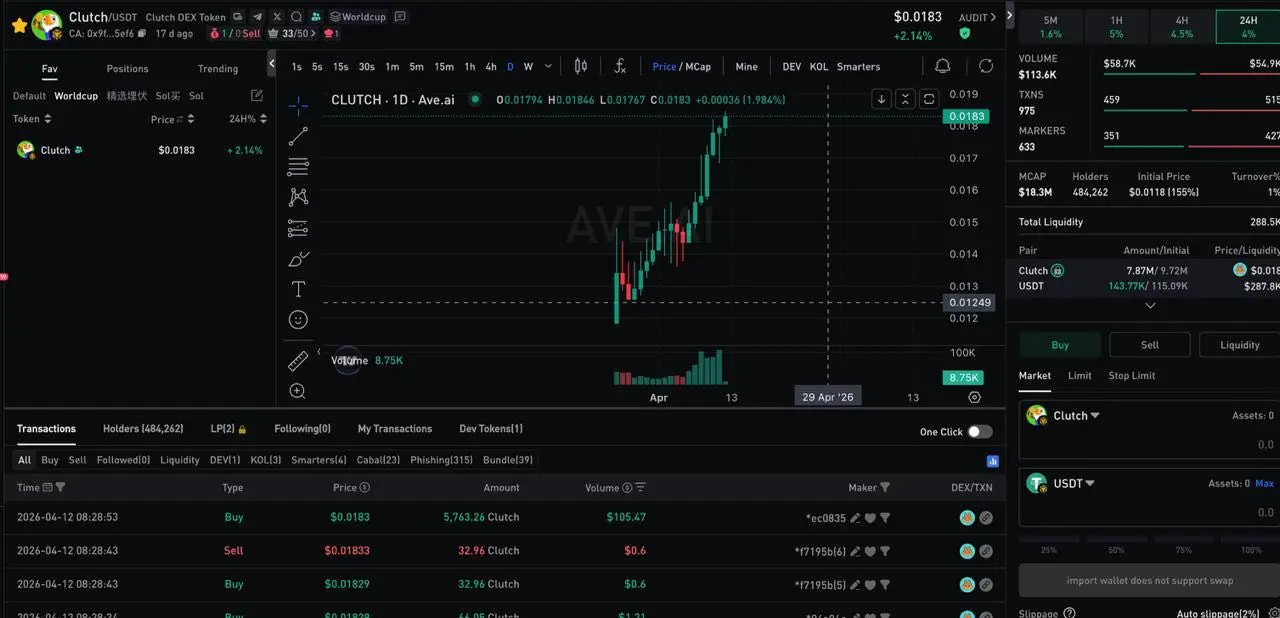Filter transactions by Phishing(315)
The image size is (1280, 618).
point(441,460)
